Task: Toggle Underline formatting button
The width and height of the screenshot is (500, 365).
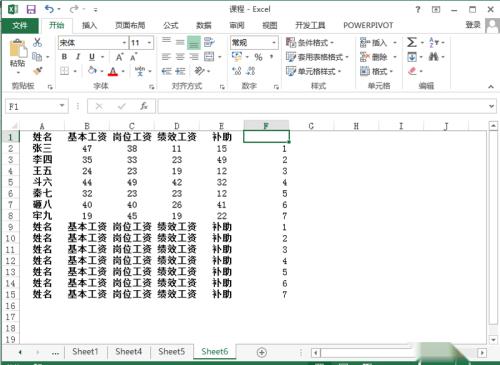Action: tap(92, 57)
